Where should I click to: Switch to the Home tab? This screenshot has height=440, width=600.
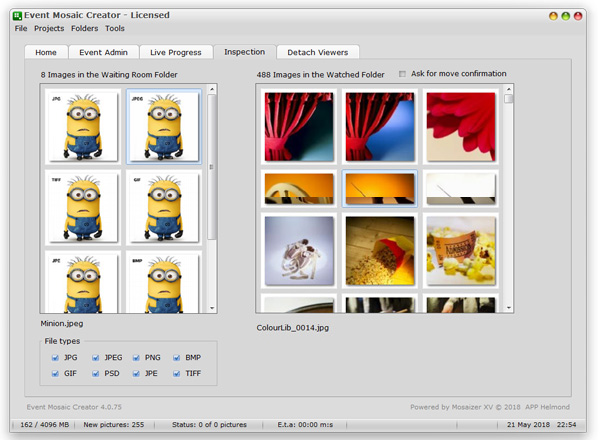tap(46, 52)
